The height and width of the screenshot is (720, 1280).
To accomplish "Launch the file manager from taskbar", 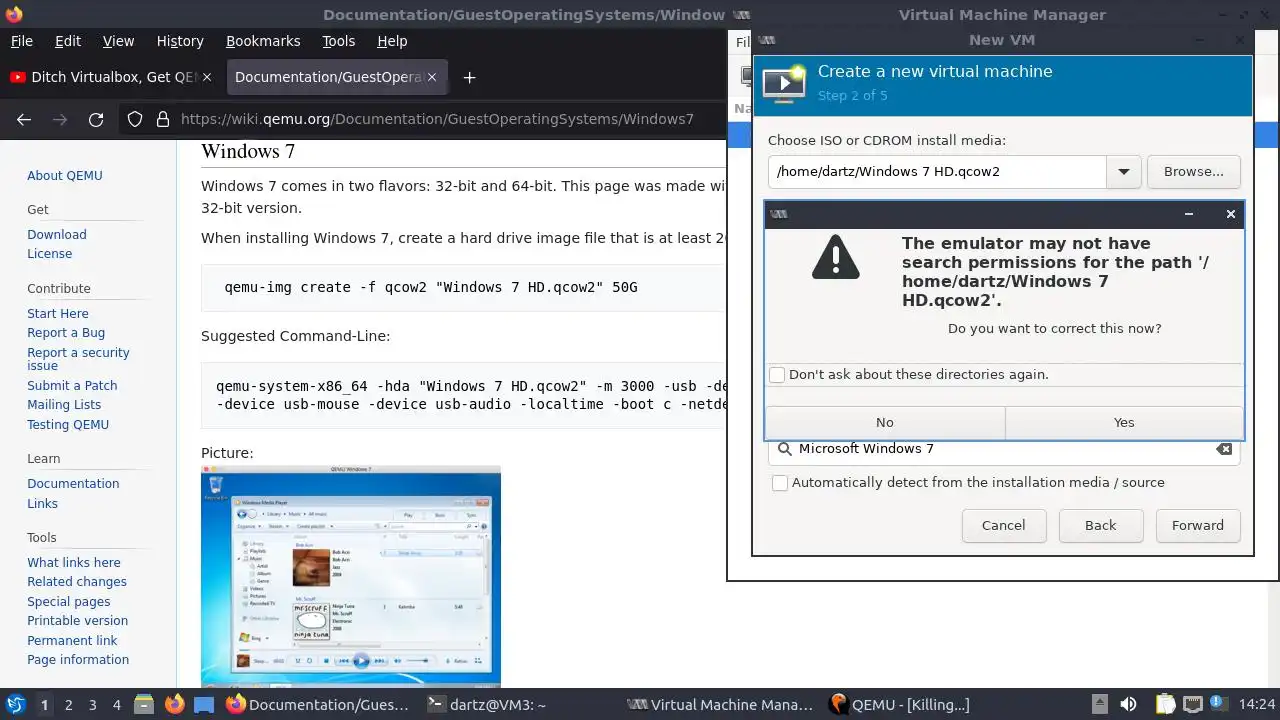I will pyautogui.click(x=143, y=704).
